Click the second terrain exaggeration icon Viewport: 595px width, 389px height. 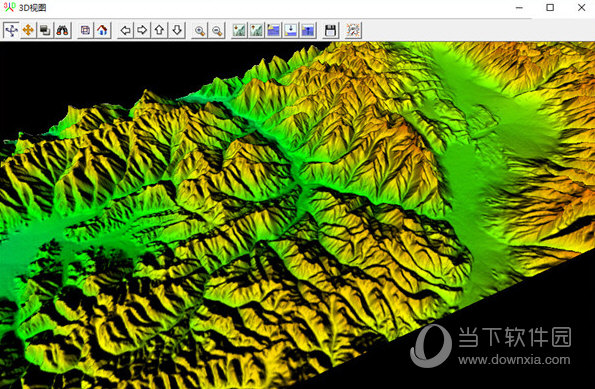point(257,30)
